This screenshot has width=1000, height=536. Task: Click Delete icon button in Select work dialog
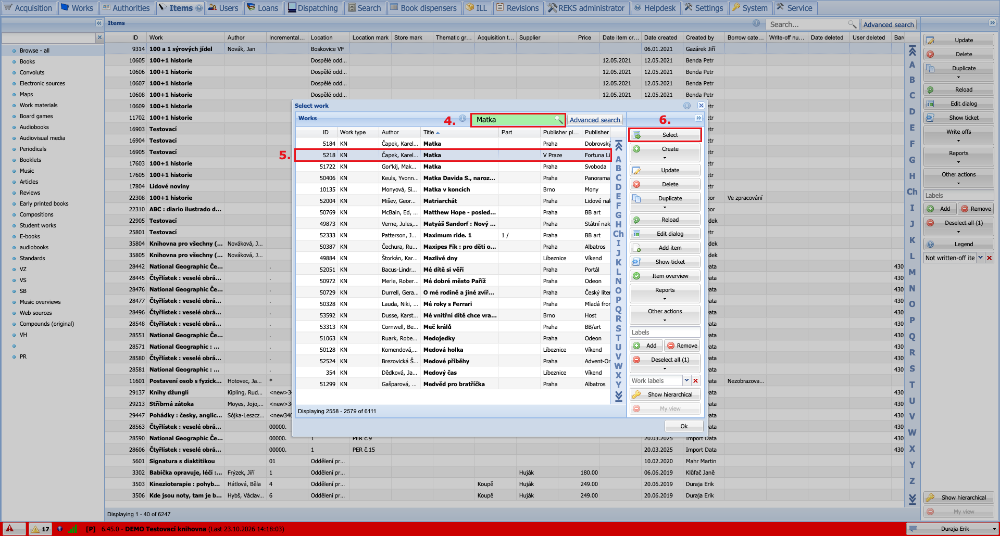665,184
